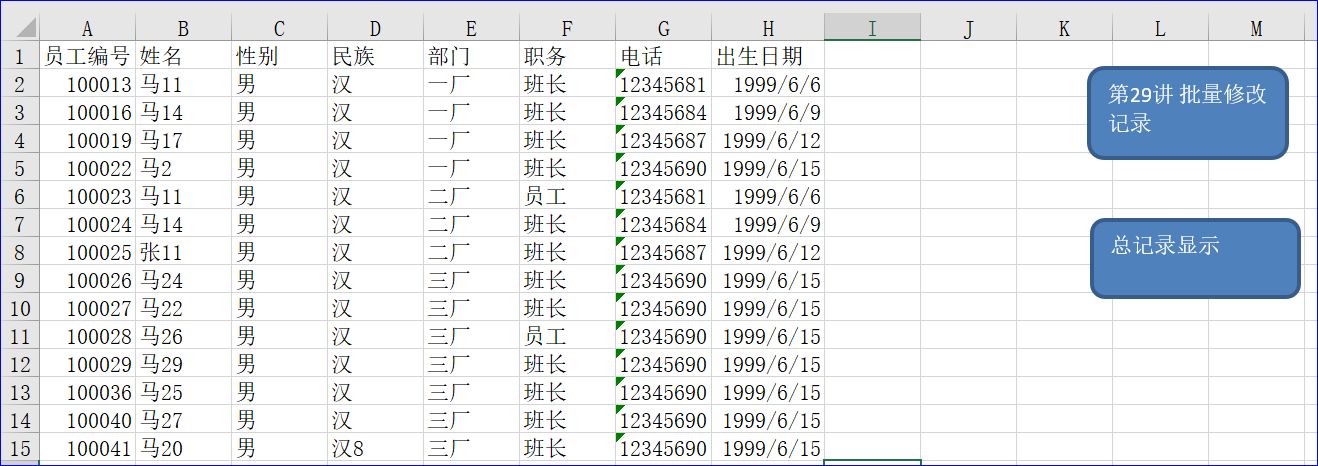Click the select-all corner of the sheet
This screenshot has width=1318, height=466.
pyautogui.click(x=21, y=28)
